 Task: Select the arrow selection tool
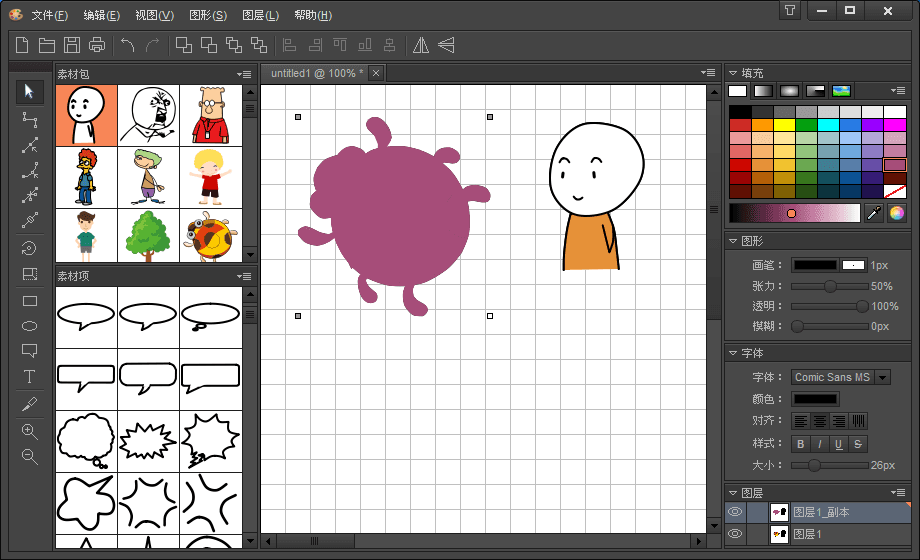29,92
